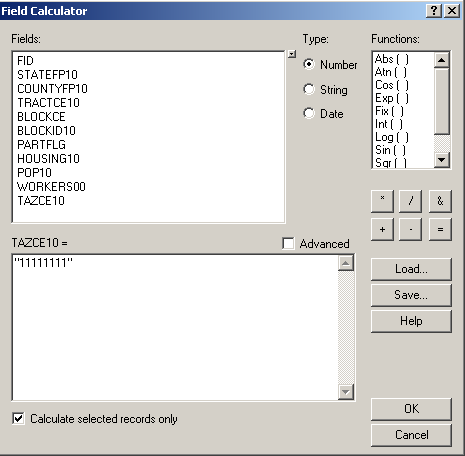Select the String type radio button
This screenshot has height=456, width=465.
(x=309, y=89)
